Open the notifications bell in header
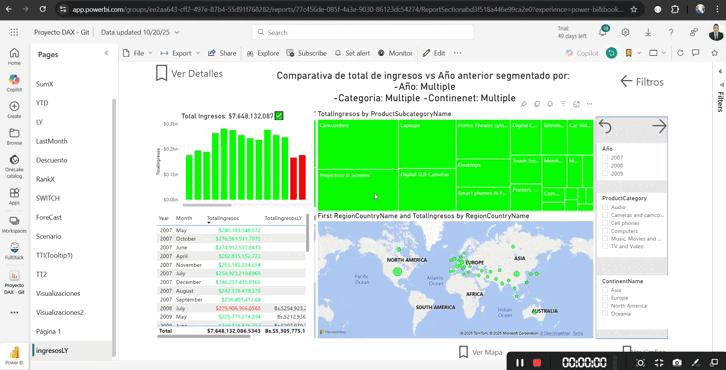Image resolution: width=726 pixels, height=370 pixels. coord(602,32)
